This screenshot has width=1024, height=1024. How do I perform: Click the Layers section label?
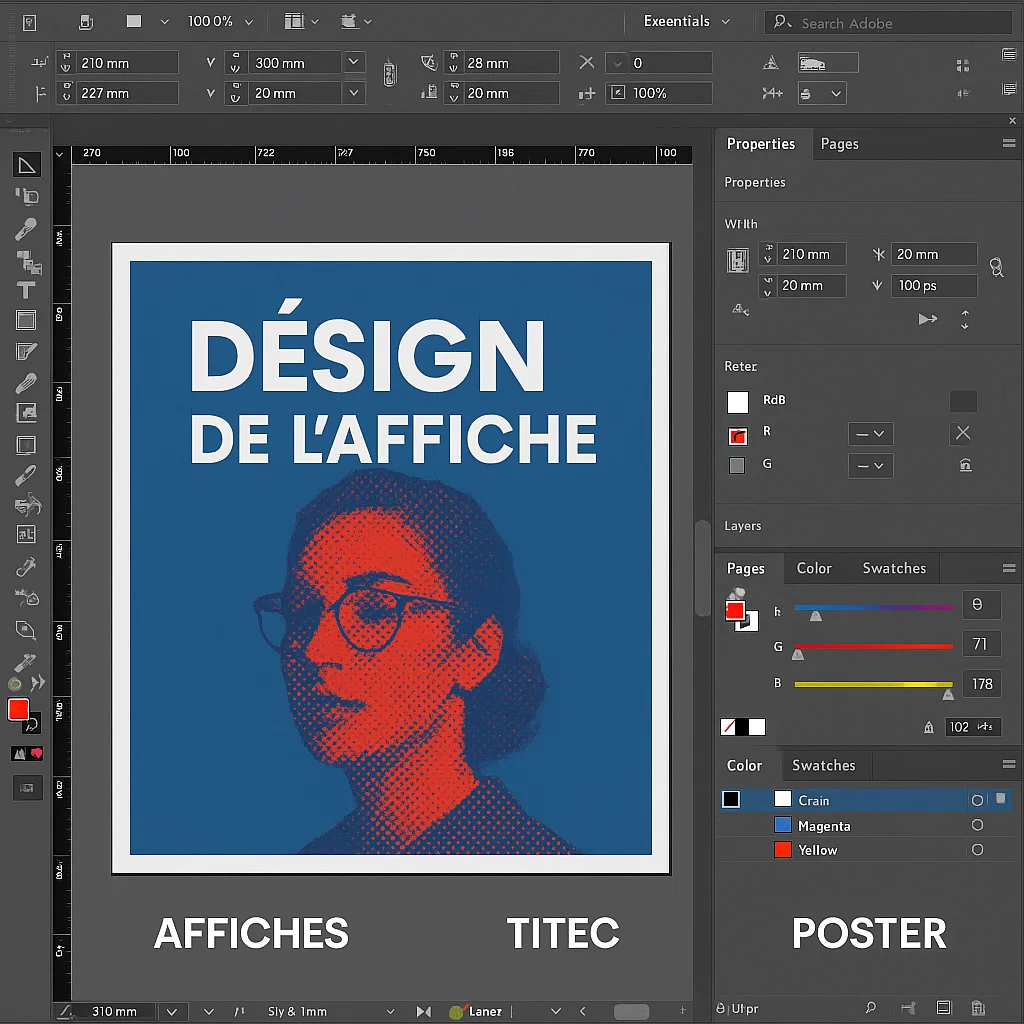point(743,526)
